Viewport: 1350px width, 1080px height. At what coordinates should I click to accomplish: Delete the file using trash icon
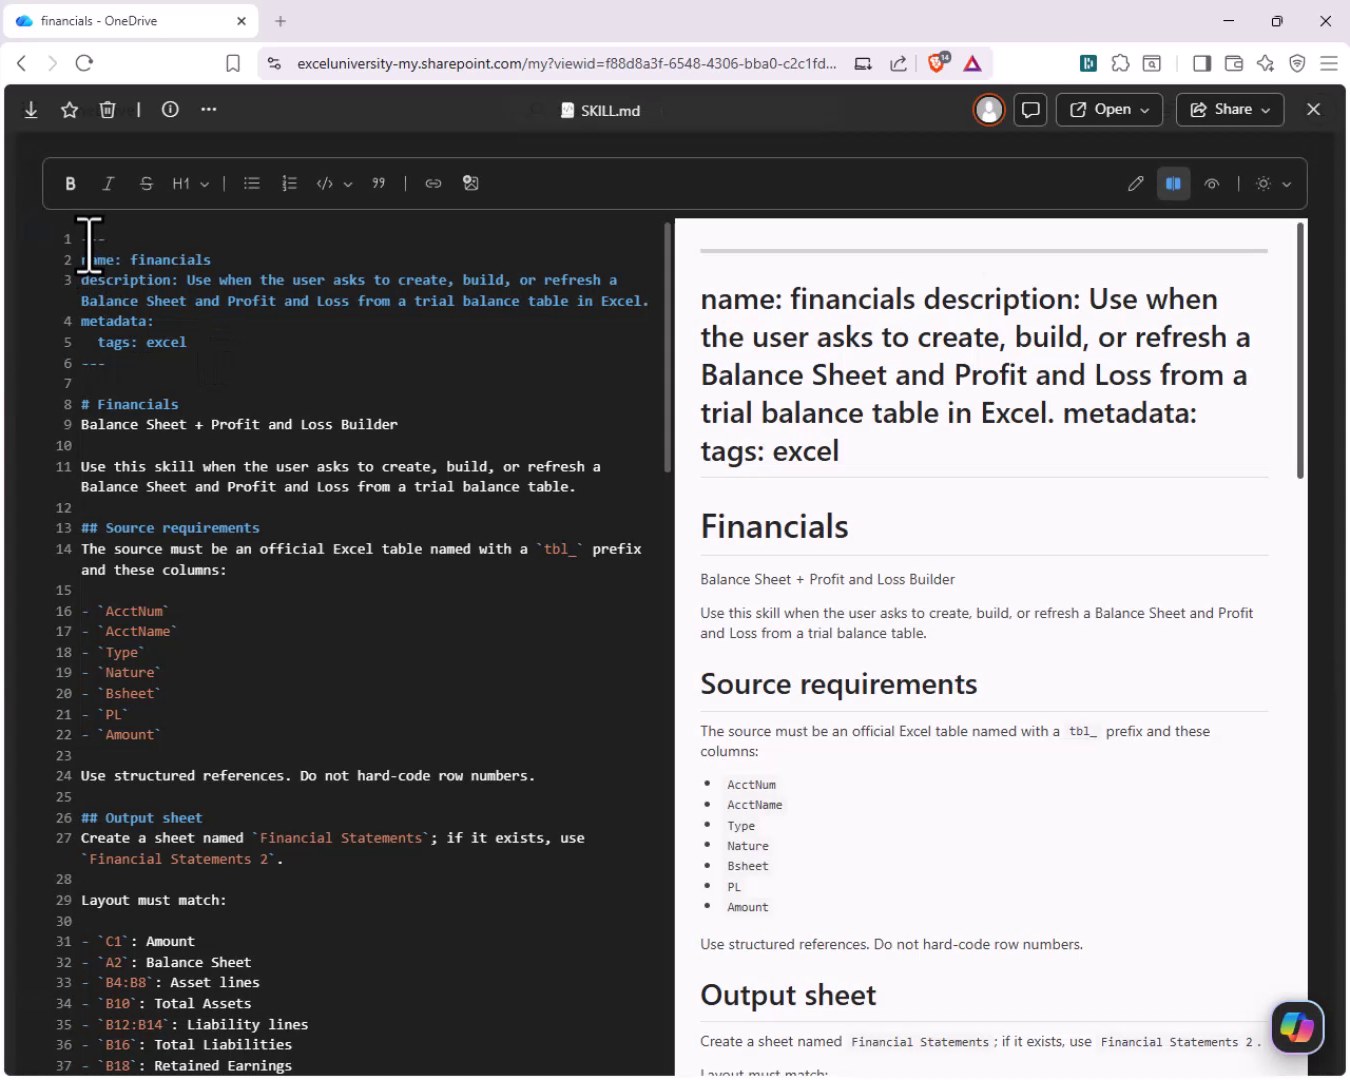tap(107, 110)
